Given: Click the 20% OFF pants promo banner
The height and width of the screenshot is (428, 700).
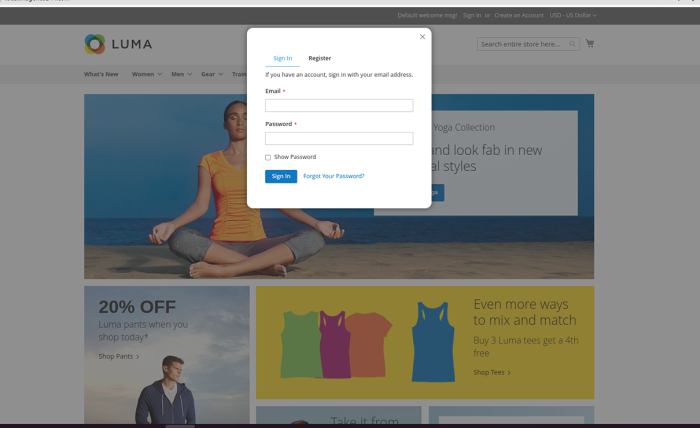Looking at the screenshot, I should [167, 355].
